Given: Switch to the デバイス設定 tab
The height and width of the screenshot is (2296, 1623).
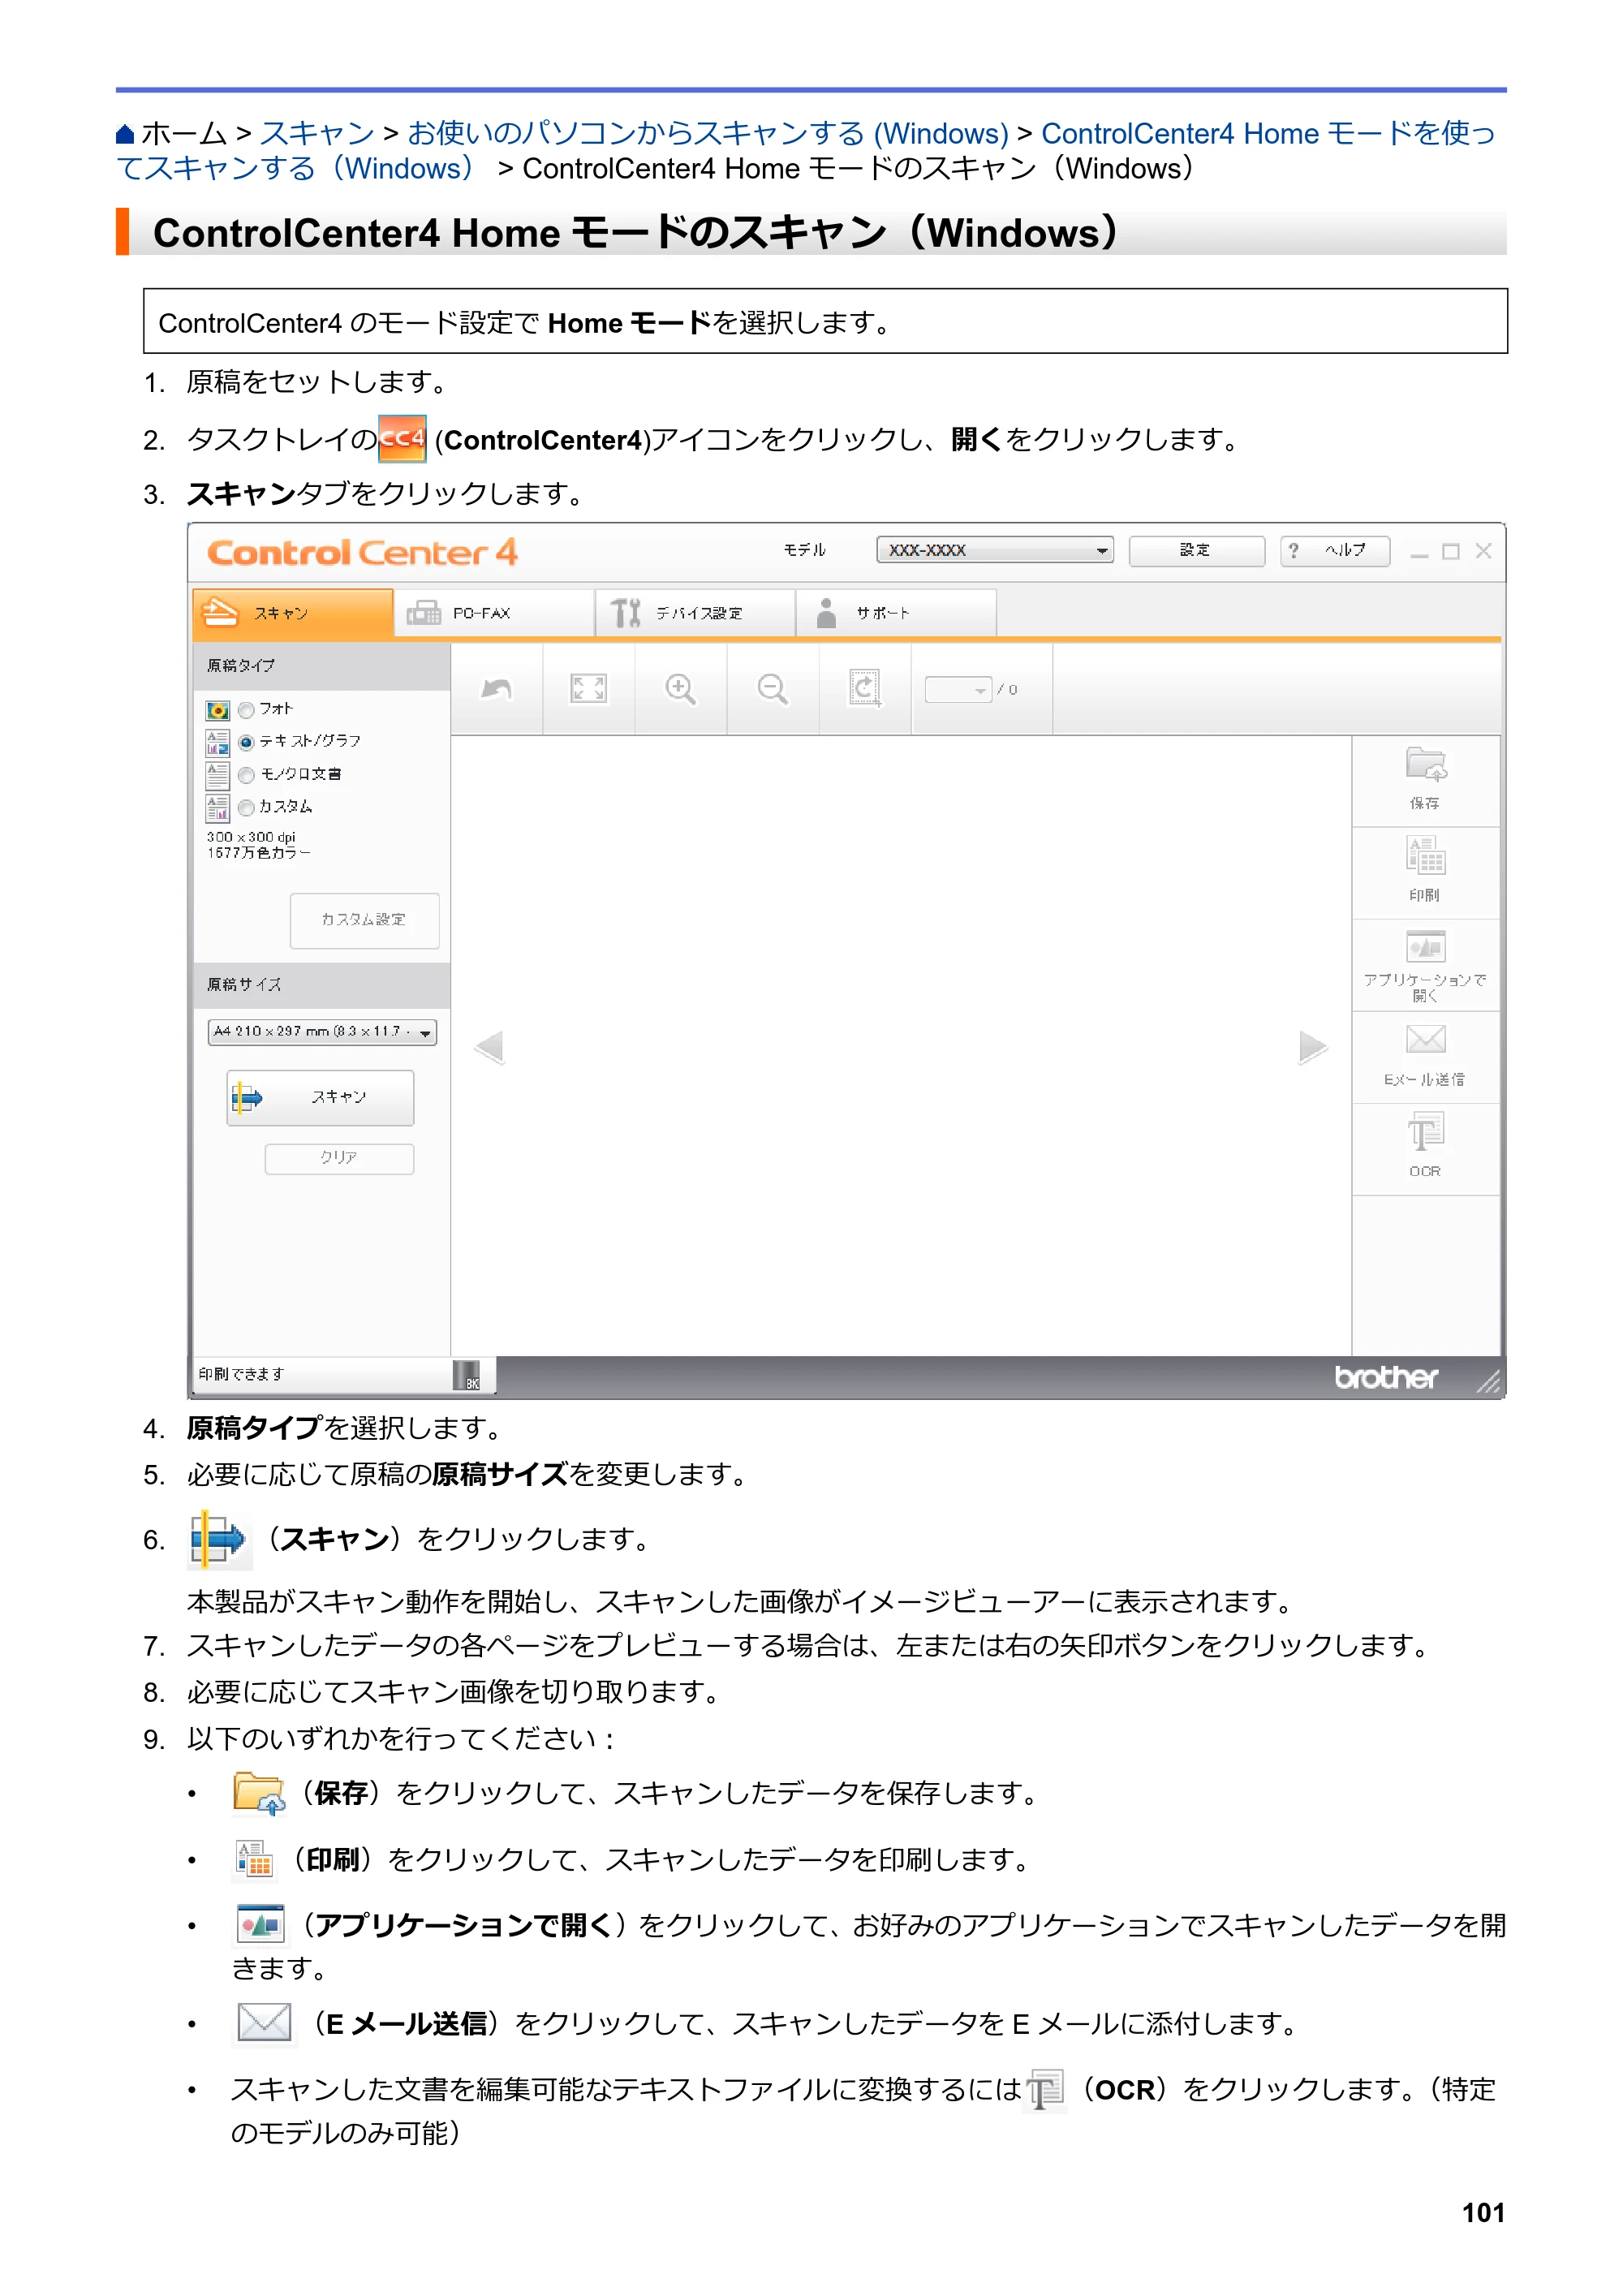Looking at the screenshot, I should [695, 613].
